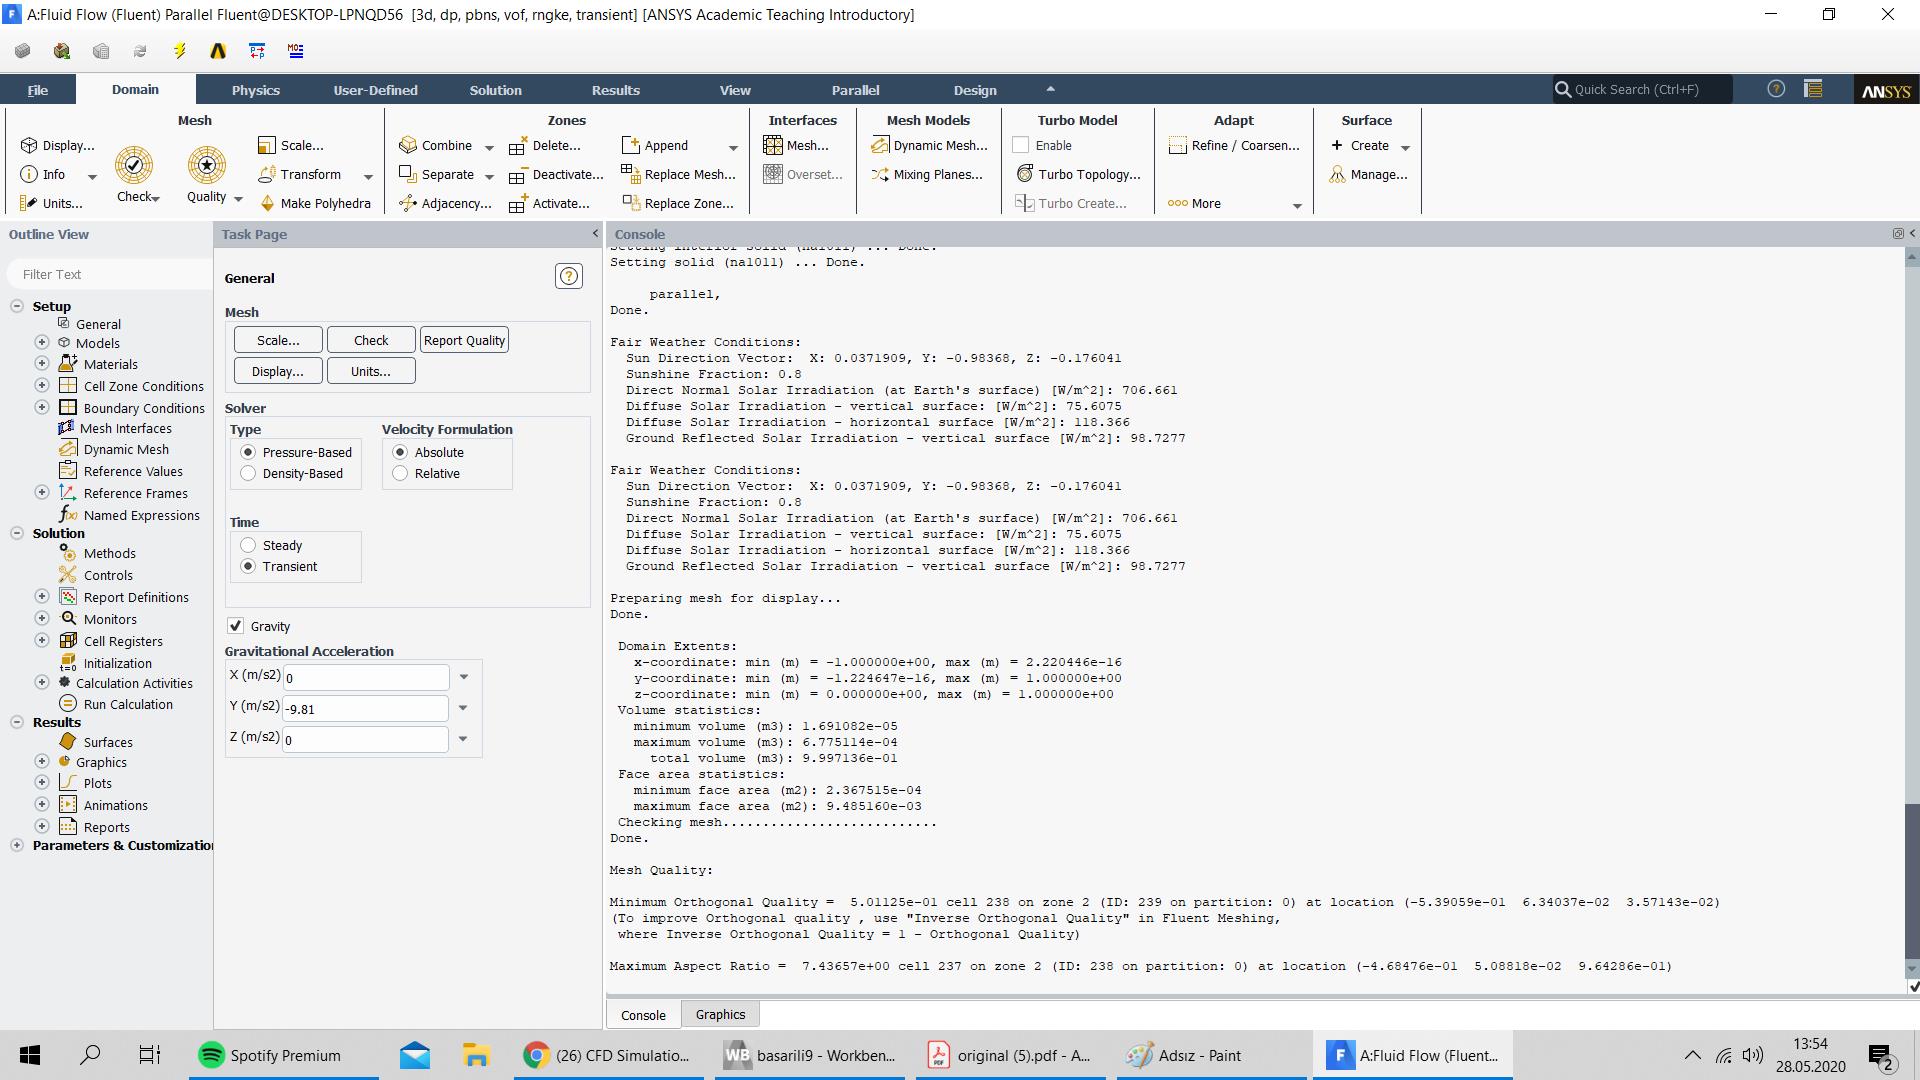The width and height of the screenshot is (1920, 1080).
Task: Open Turbo Topology tool
Action: pos(1025,174)
